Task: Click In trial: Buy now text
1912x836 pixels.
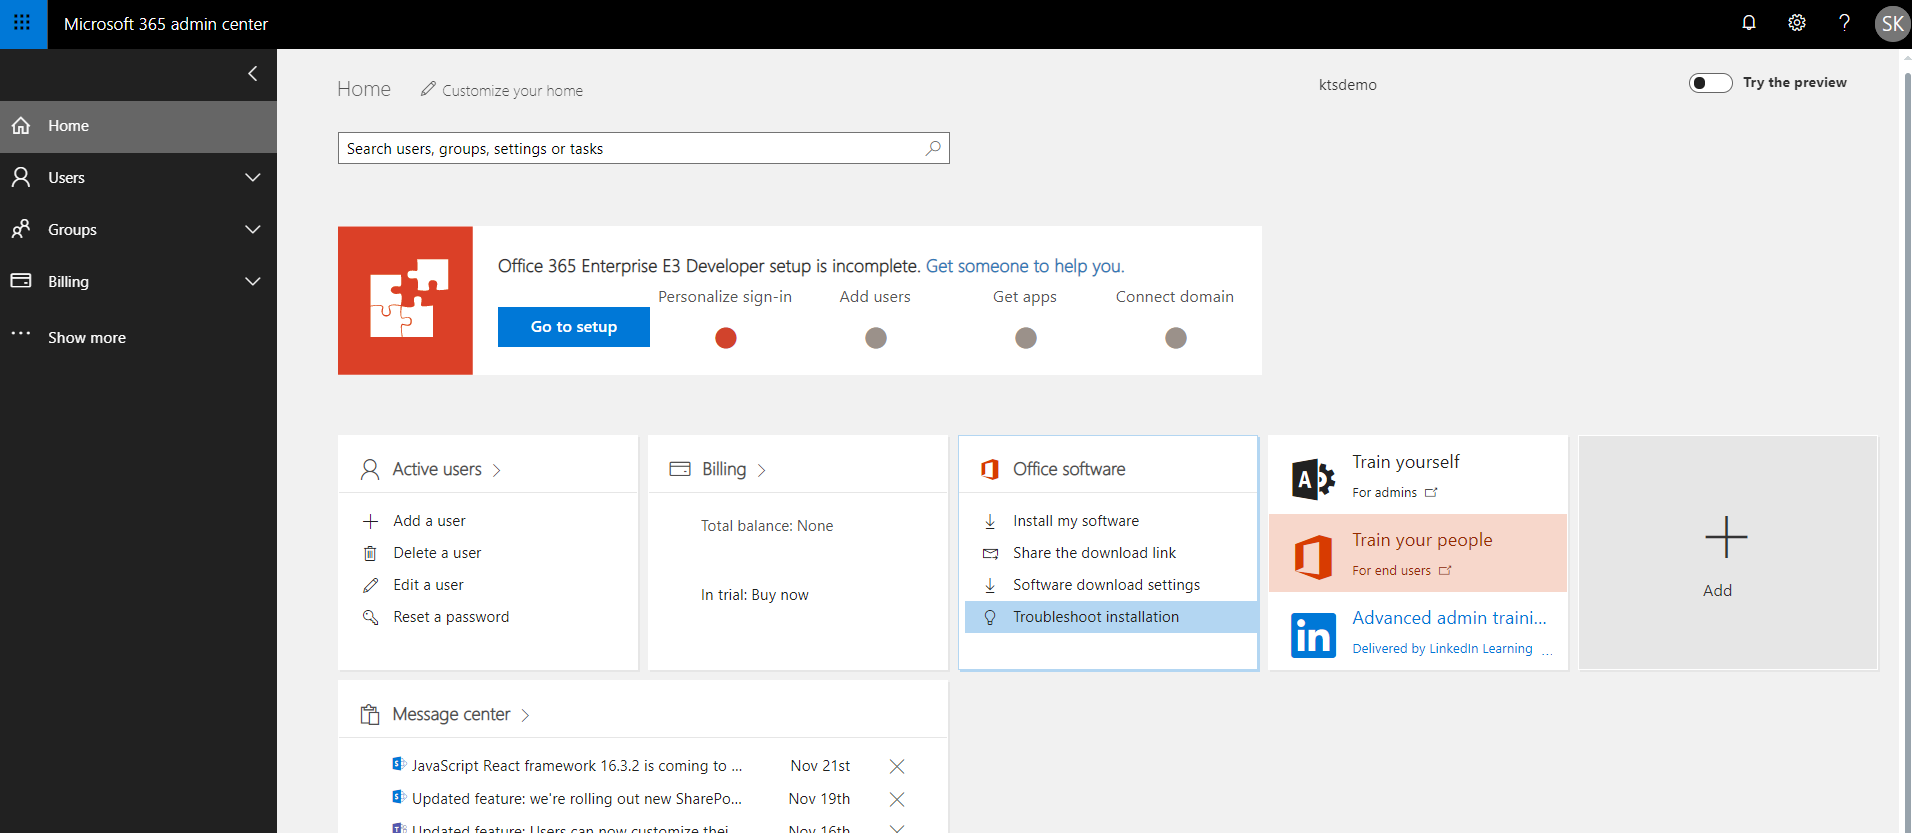Action: 755,595
